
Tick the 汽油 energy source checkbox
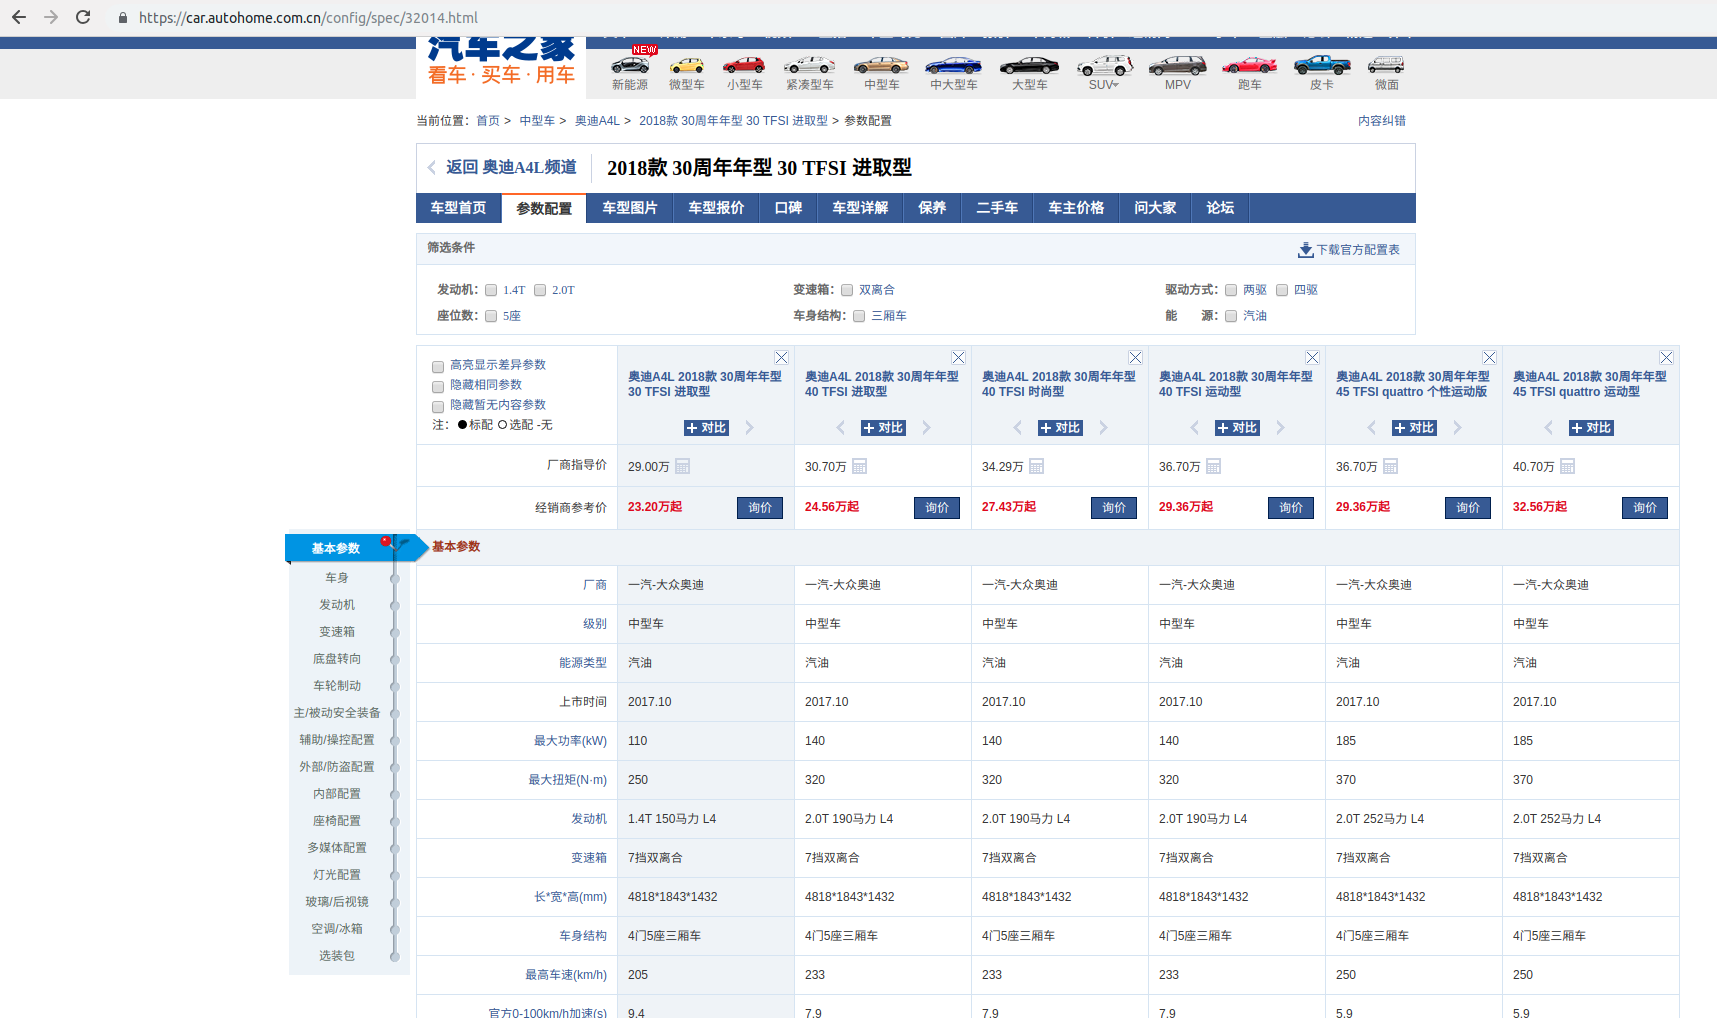tap(1231, 316)
